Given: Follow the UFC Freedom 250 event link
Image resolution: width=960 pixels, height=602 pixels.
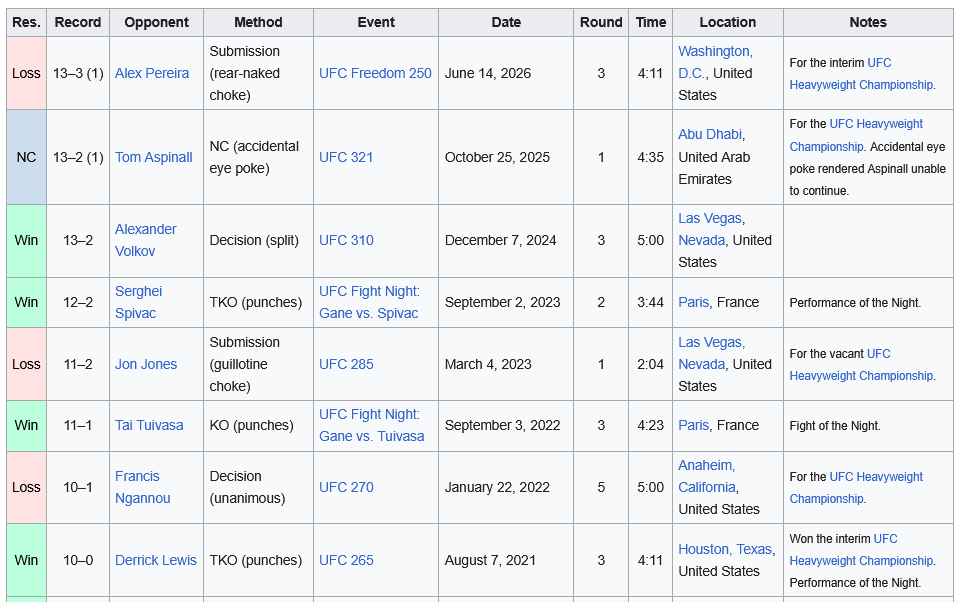Looking at the screenshot, I should click(375, 73).
